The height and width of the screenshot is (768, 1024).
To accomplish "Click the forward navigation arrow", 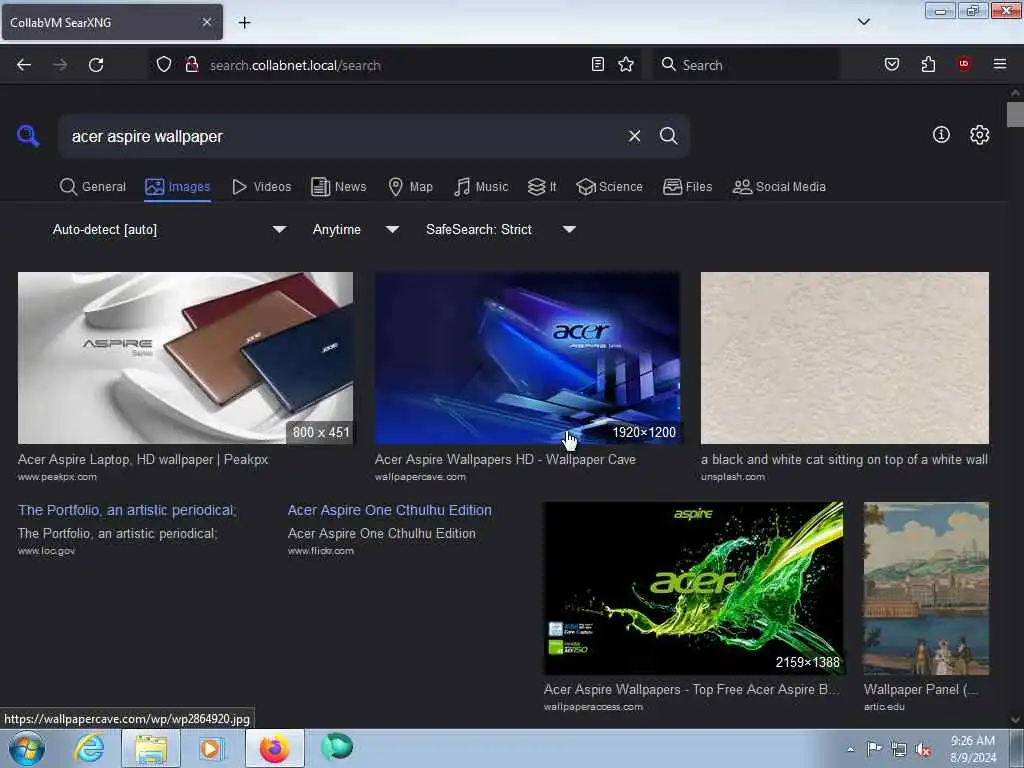I will tap(59, 65).
